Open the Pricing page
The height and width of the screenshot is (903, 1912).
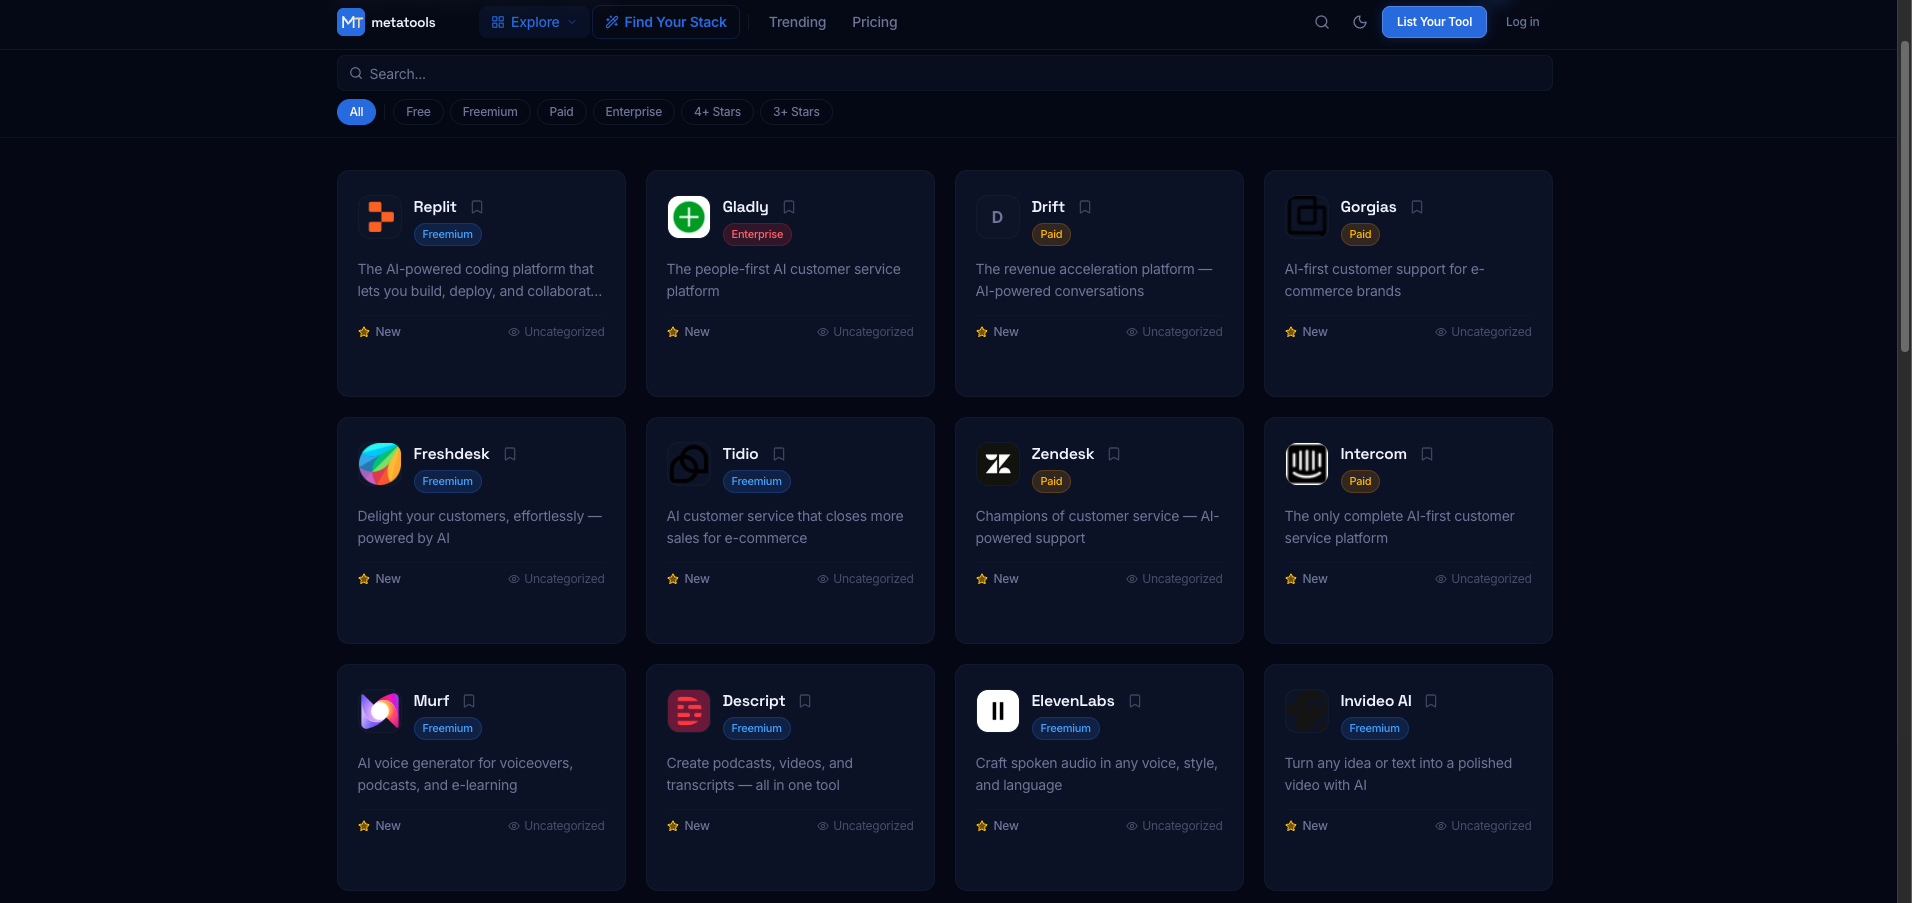[874, 21]
